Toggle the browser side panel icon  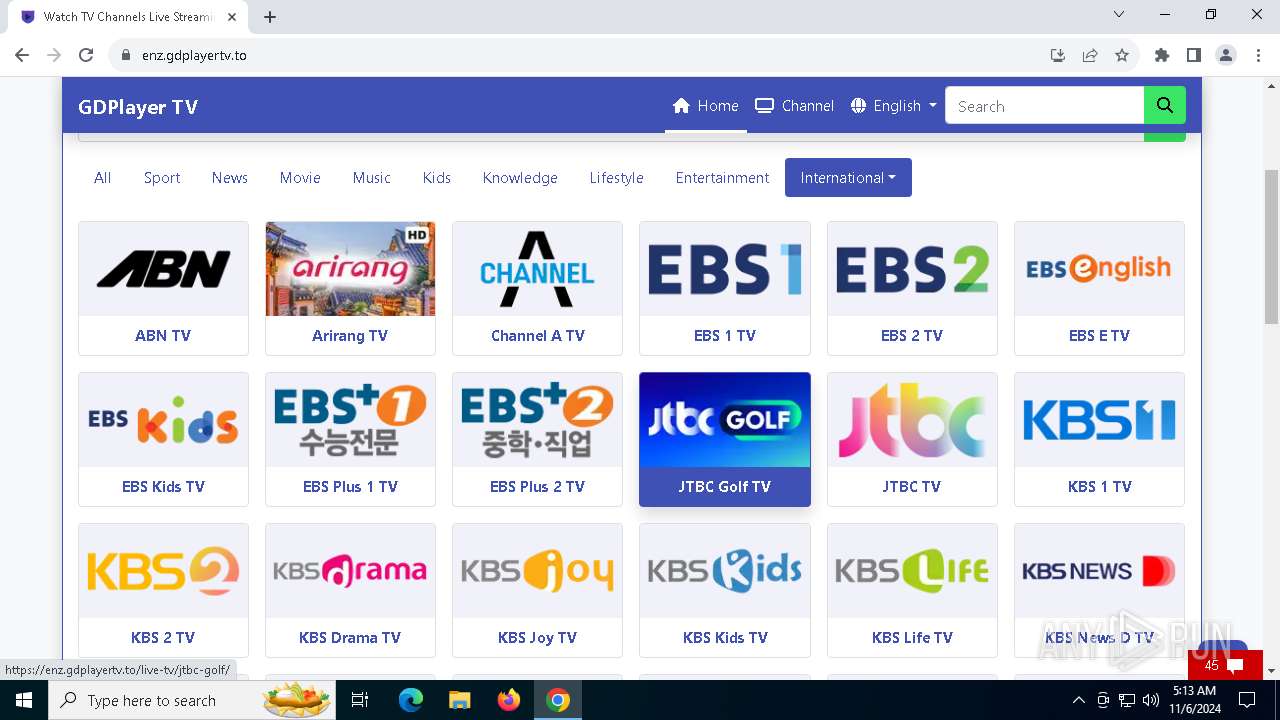(x=1194, y=55)
